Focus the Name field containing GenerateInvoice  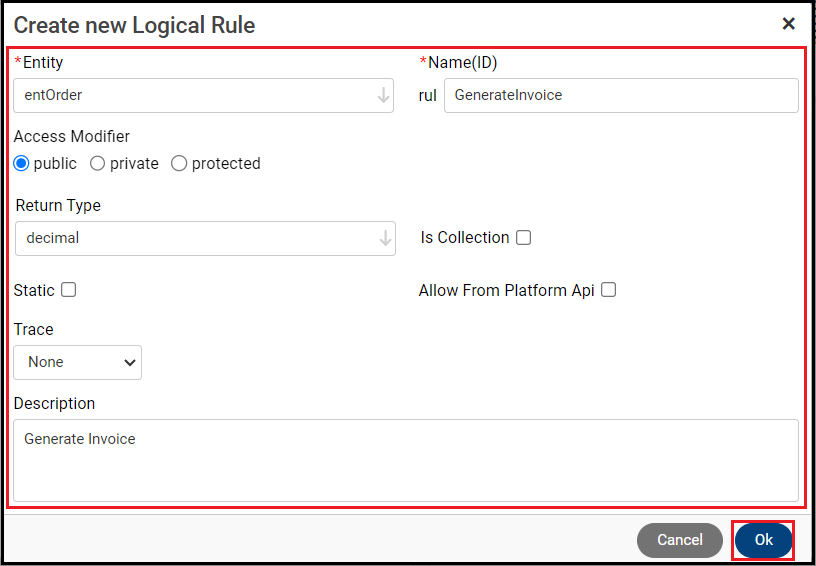620,96
